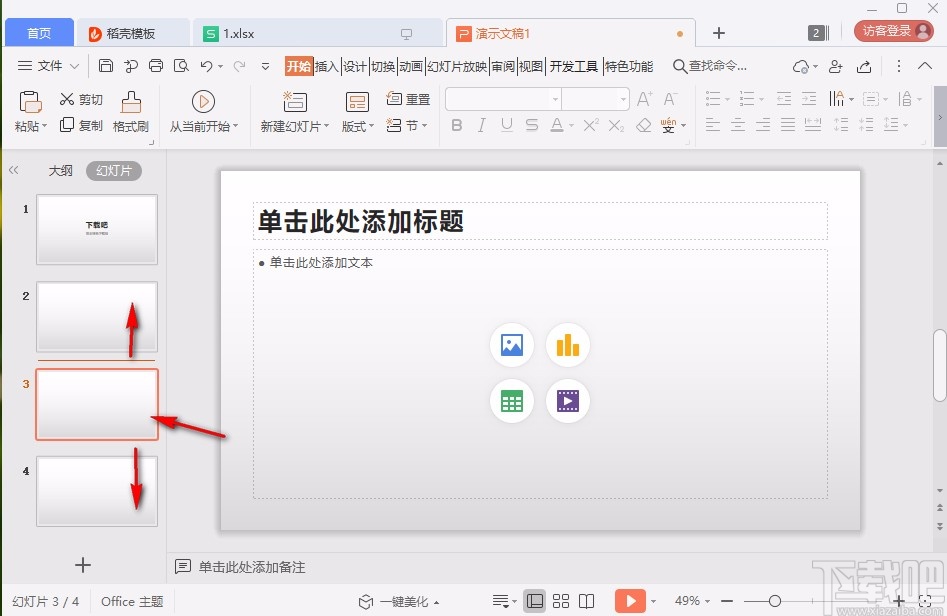Switch to the 1.xlsx document tab
The width and height of the screenshot is (947, 616).
click(238, 32)
